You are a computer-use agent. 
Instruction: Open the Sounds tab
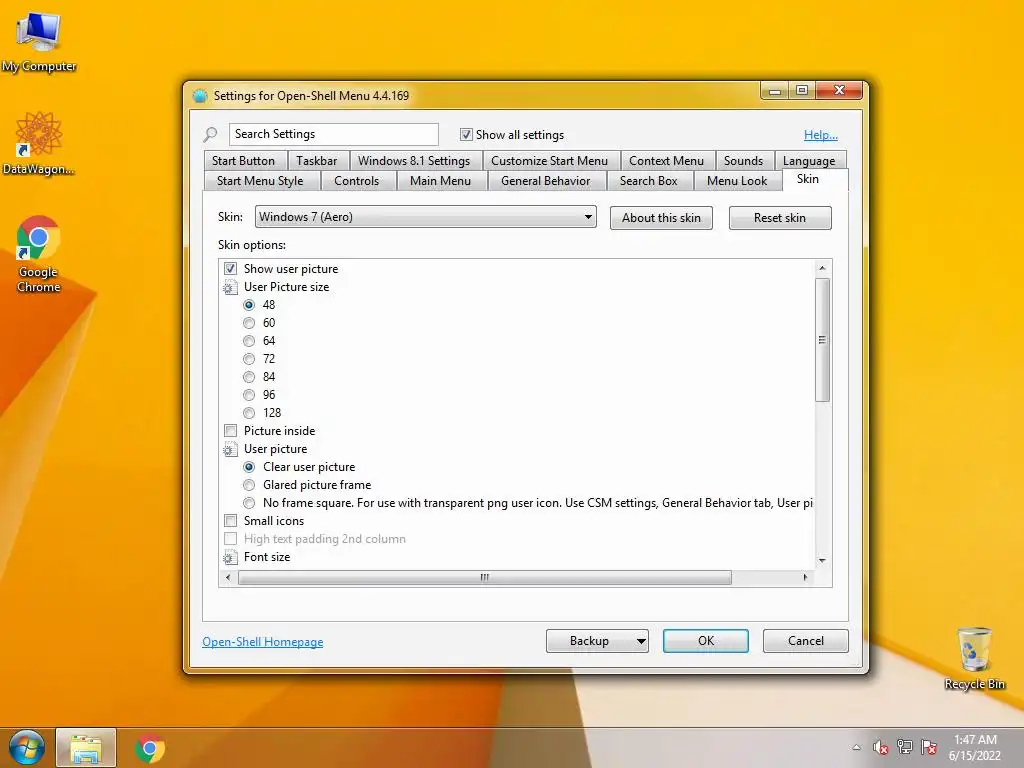(743, 161)
